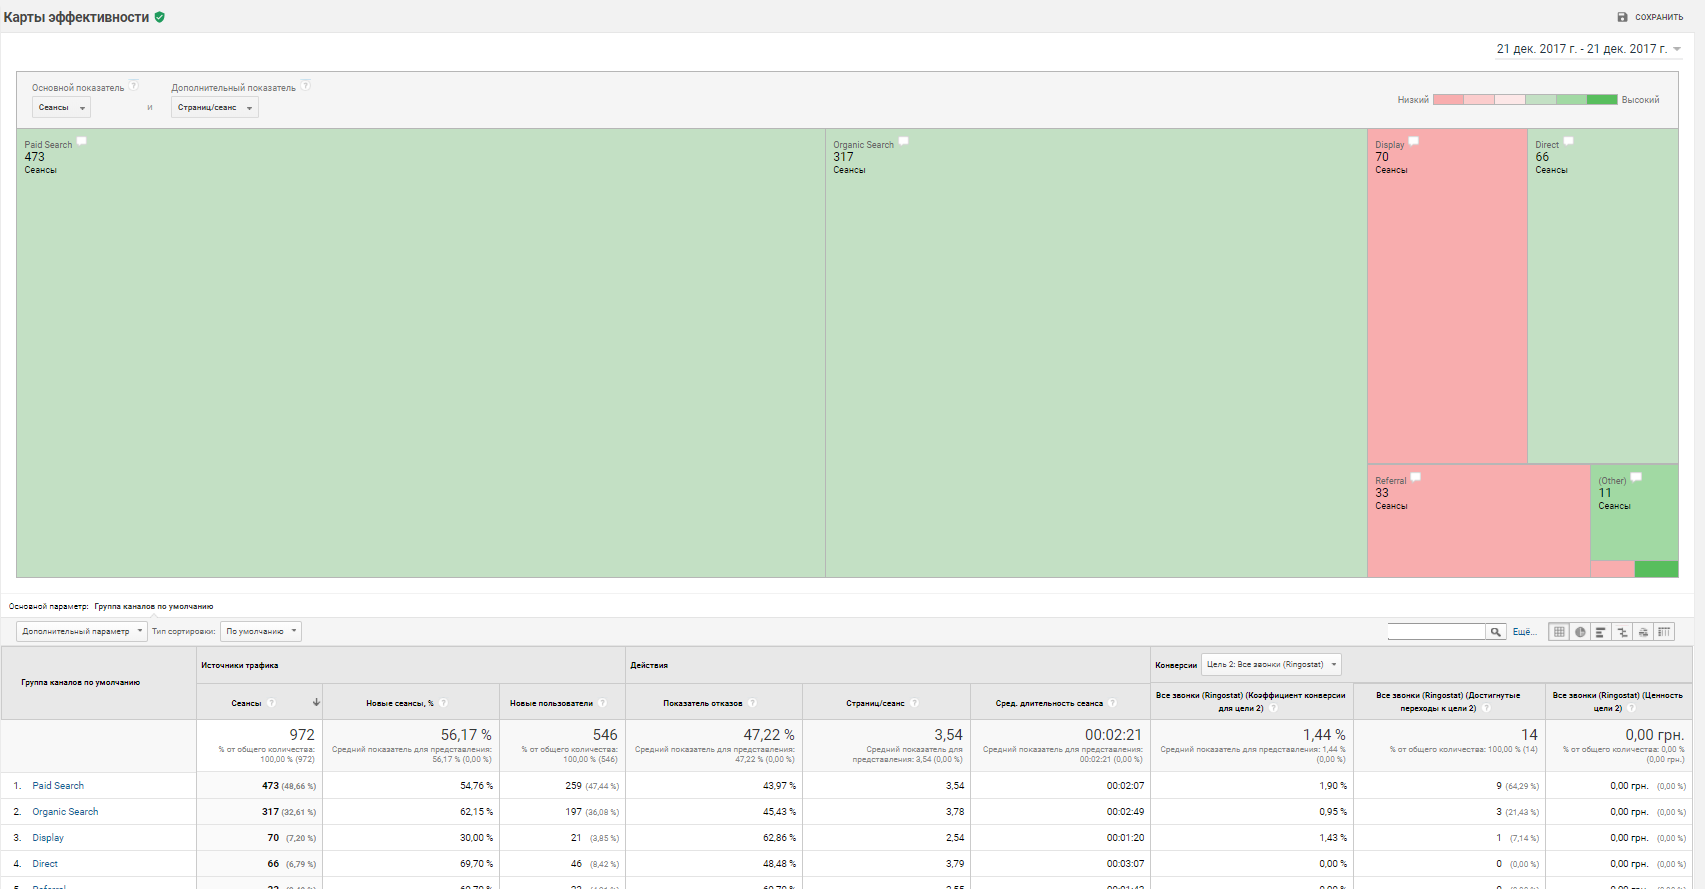This screenshot has width=1705, height=889.
Task: Click the tooltip bubble beside Organic Search tile
Action: 903,142
